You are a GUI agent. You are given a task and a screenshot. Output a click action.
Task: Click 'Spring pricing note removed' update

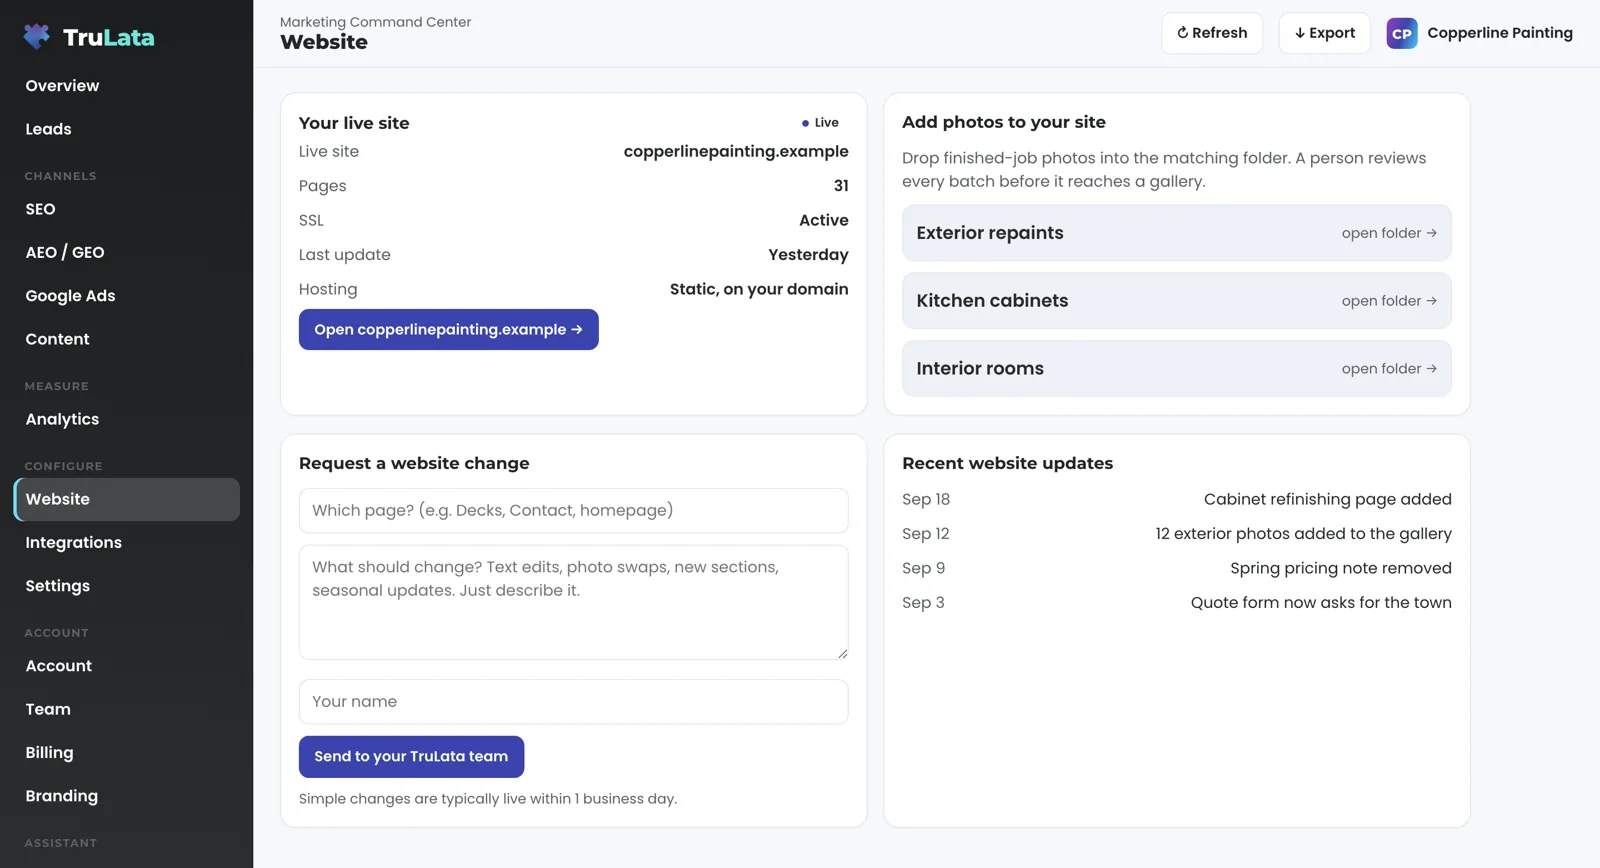(1340, 568)
